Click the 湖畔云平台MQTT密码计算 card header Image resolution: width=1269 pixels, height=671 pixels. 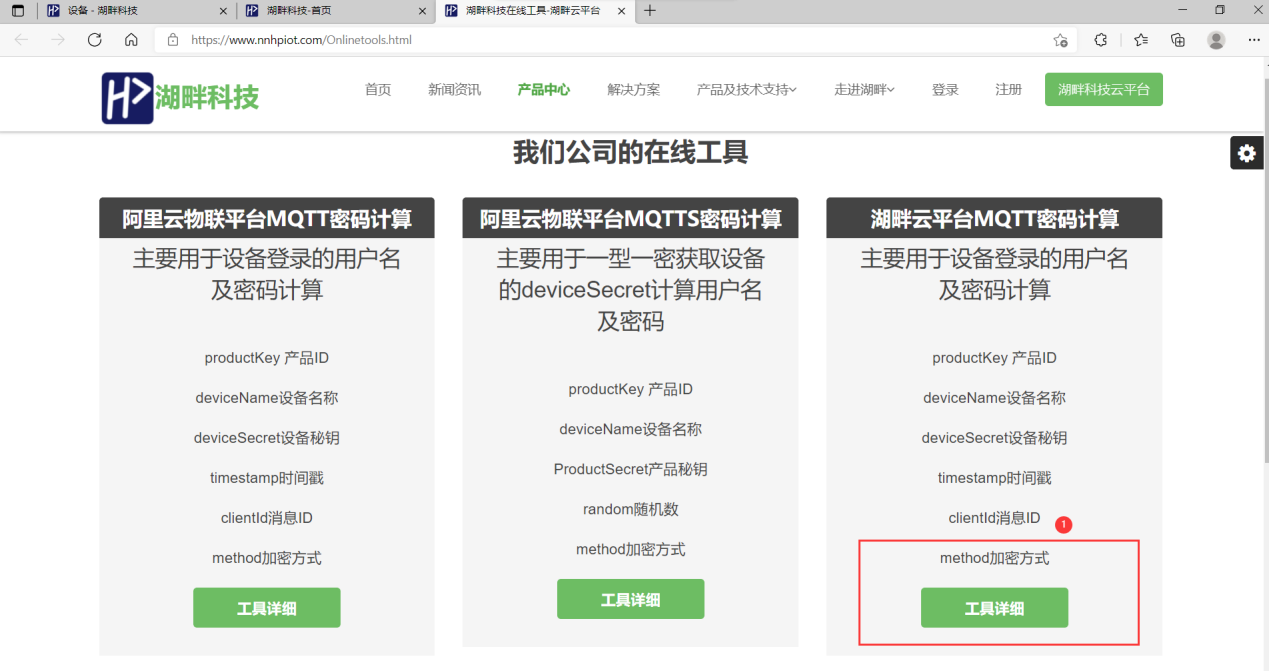coord(994,218)
